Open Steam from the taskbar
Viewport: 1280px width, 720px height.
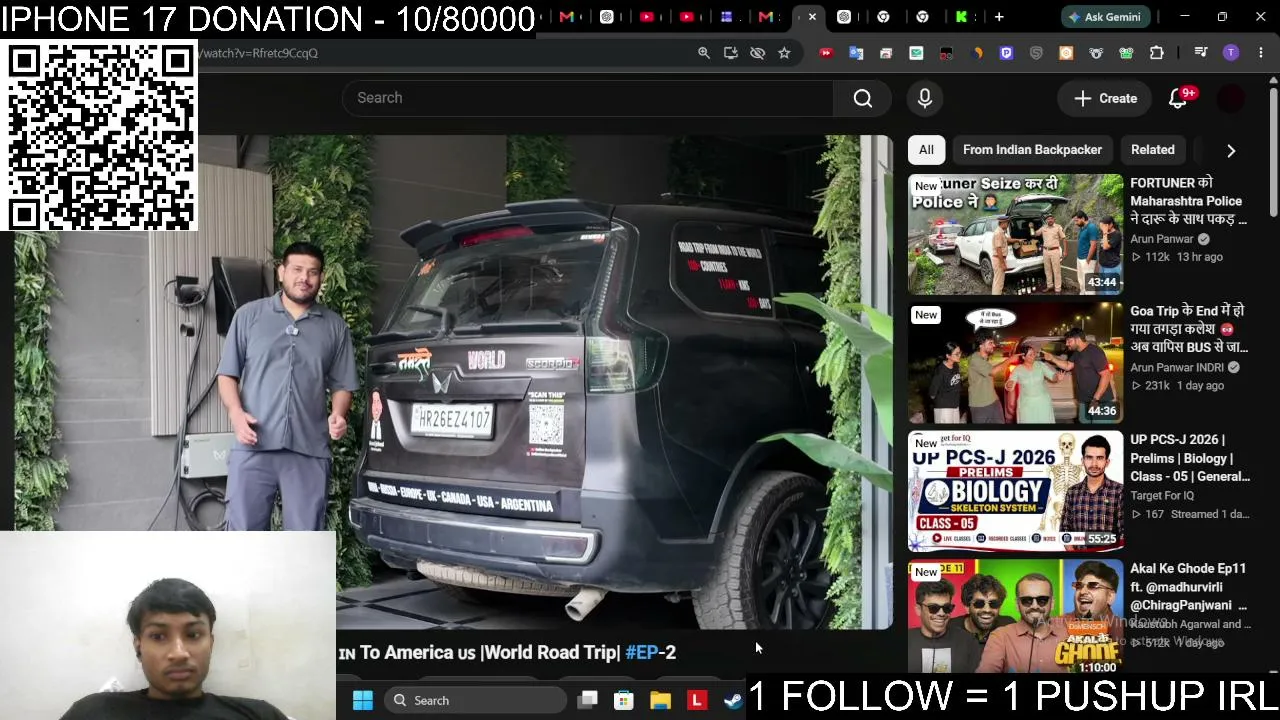[733, 700]
